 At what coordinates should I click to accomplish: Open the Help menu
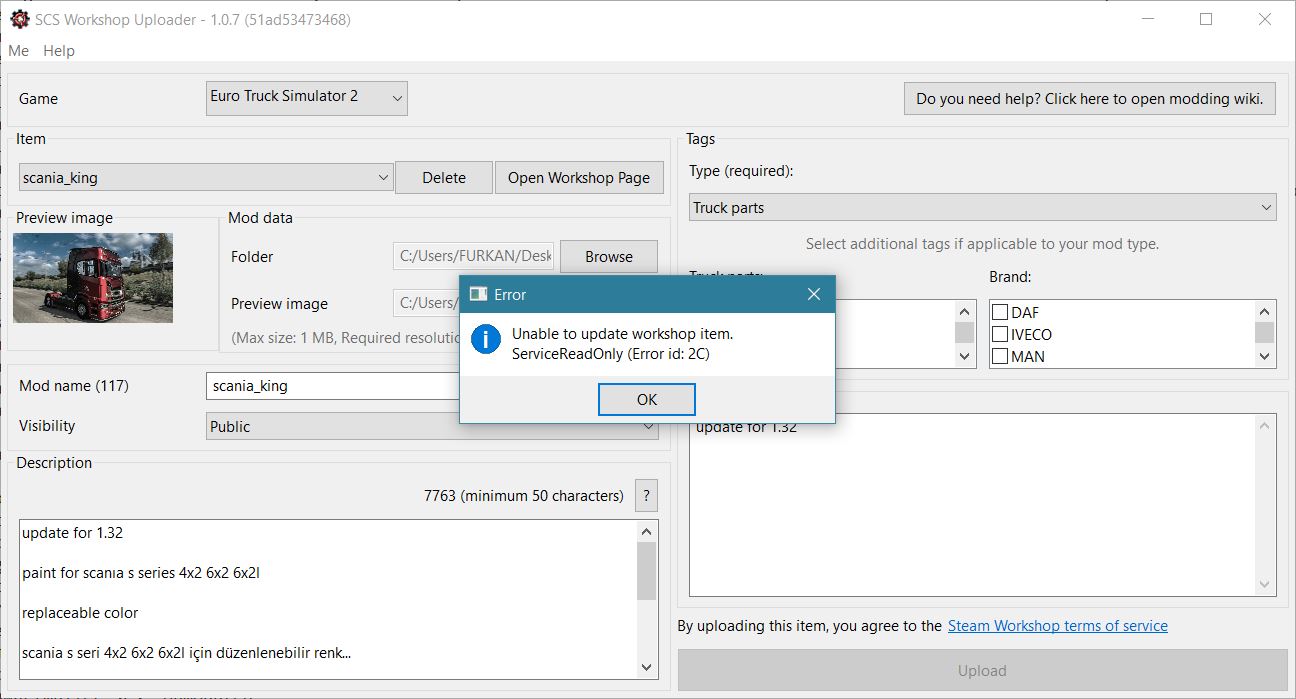[58, 51]
